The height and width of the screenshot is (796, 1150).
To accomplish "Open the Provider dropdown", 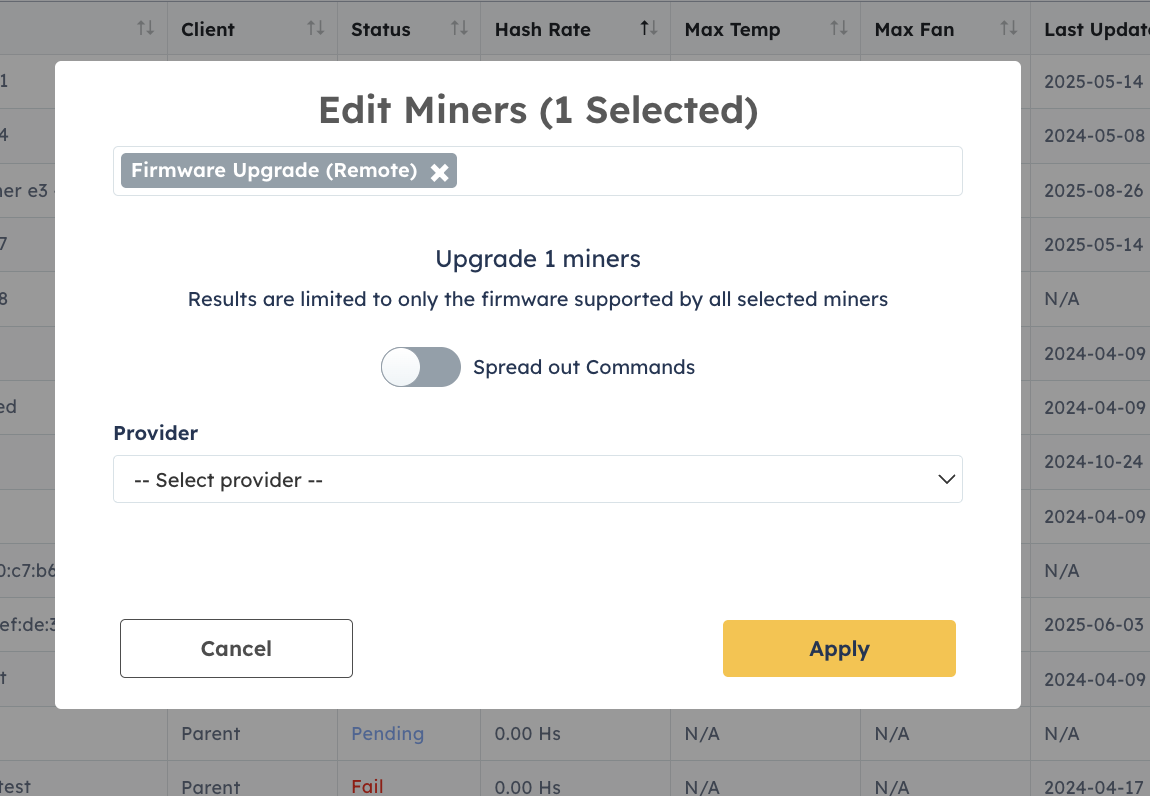I will [x=537, y=479].
